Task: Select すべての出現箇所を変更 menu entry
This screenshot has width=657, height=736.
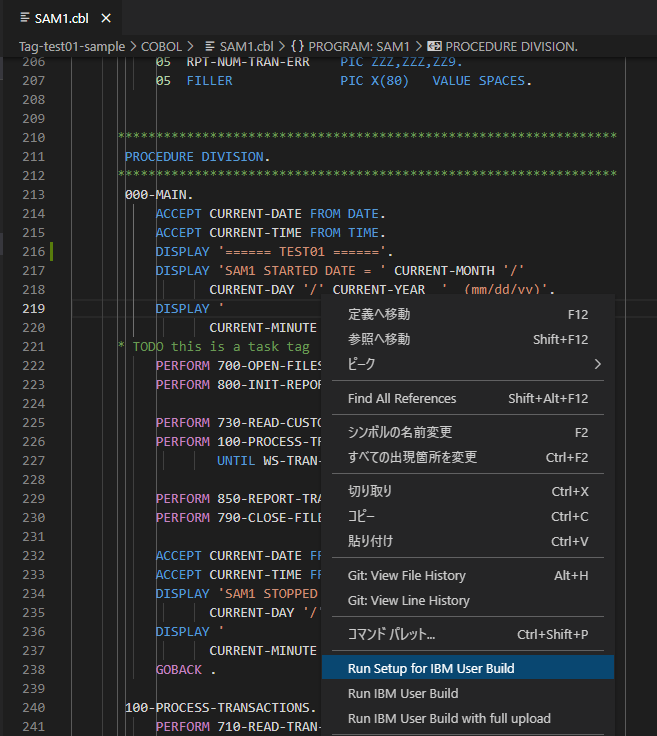Action: coord(468,457)
